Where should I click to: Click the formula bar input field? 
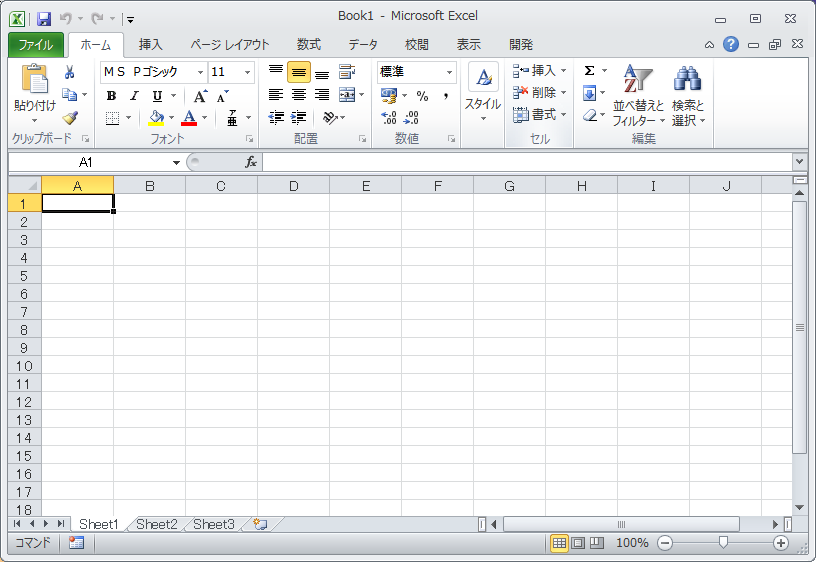pos(528,162)
